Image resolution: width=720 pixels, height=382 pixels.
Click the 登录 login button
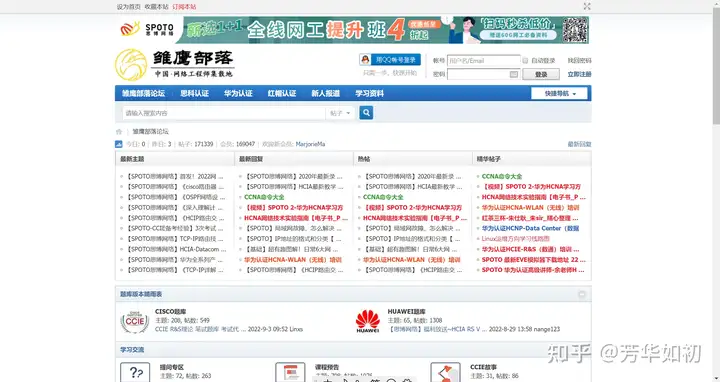541,74
